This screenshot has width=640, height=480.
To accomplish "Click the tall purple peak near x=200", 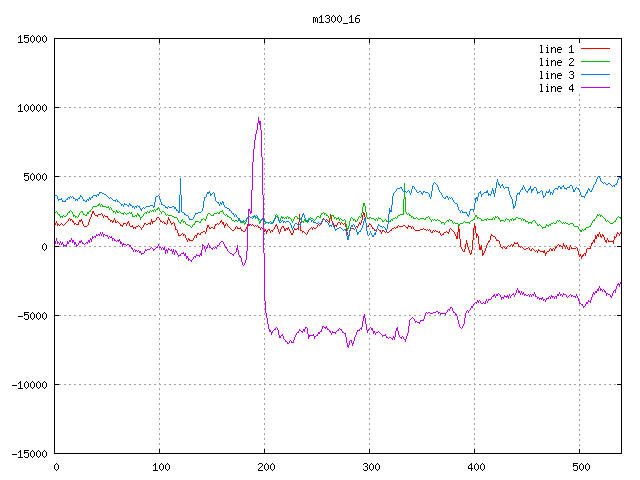I will [259, 121].
